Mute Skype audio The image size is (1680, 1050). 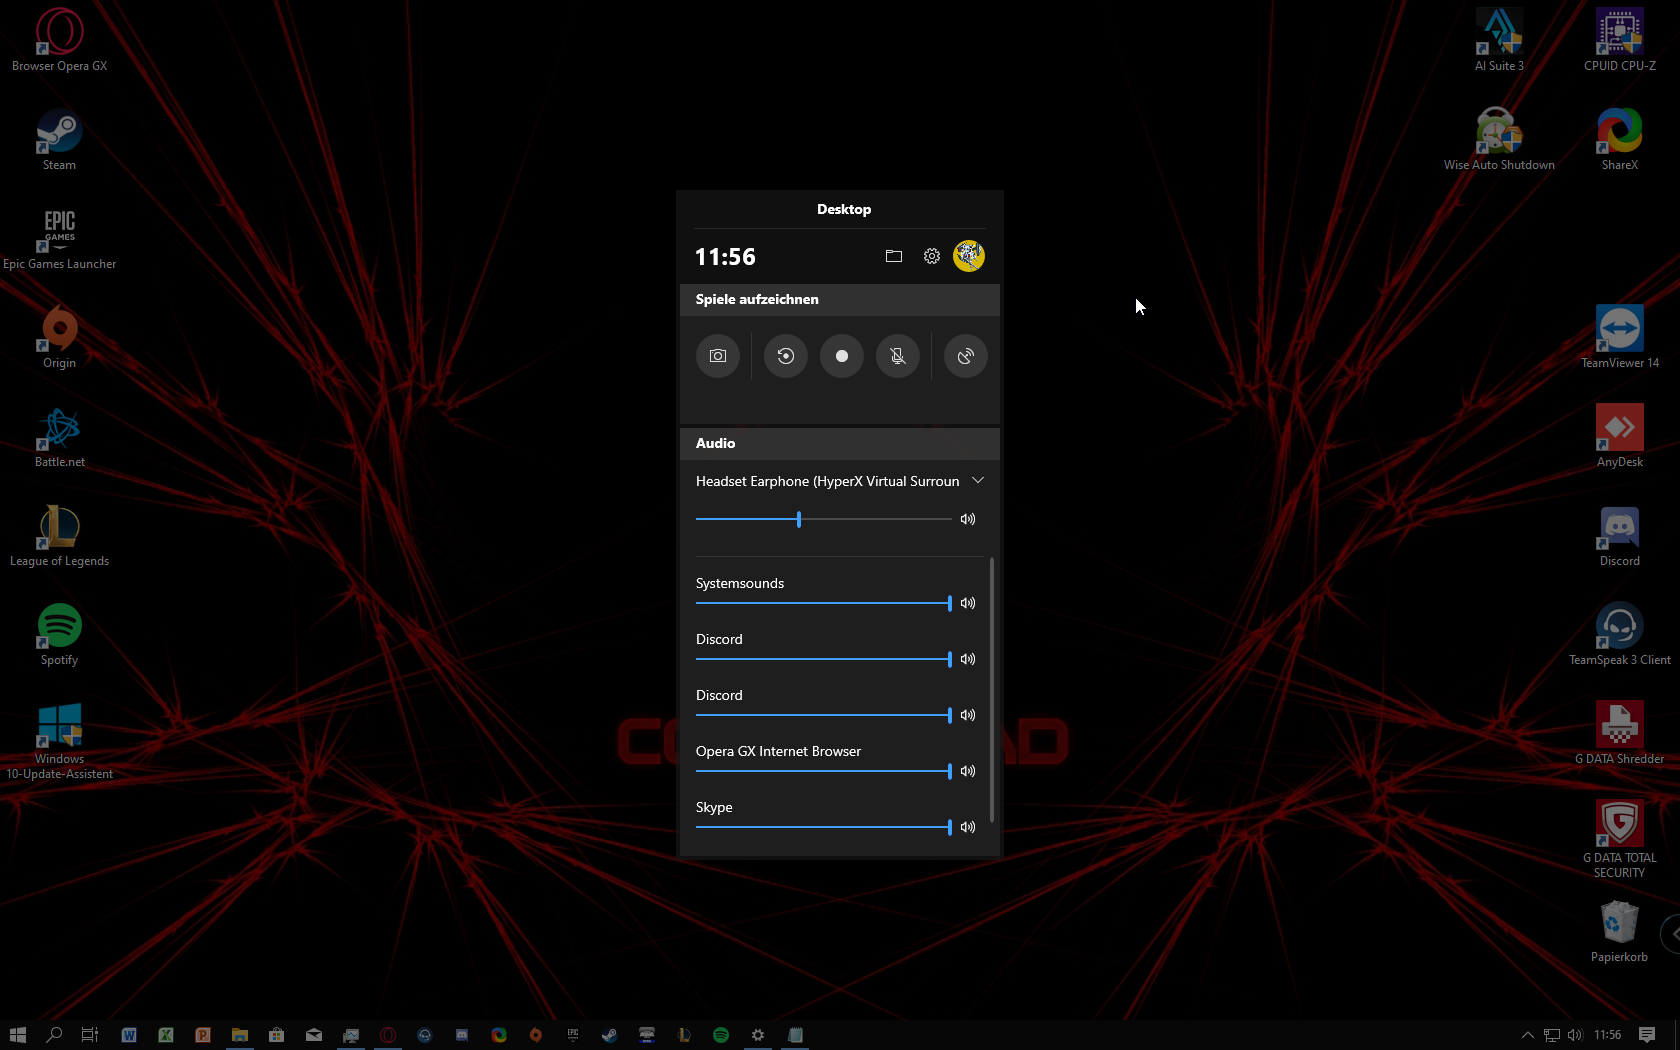click(x=968, y=827)
